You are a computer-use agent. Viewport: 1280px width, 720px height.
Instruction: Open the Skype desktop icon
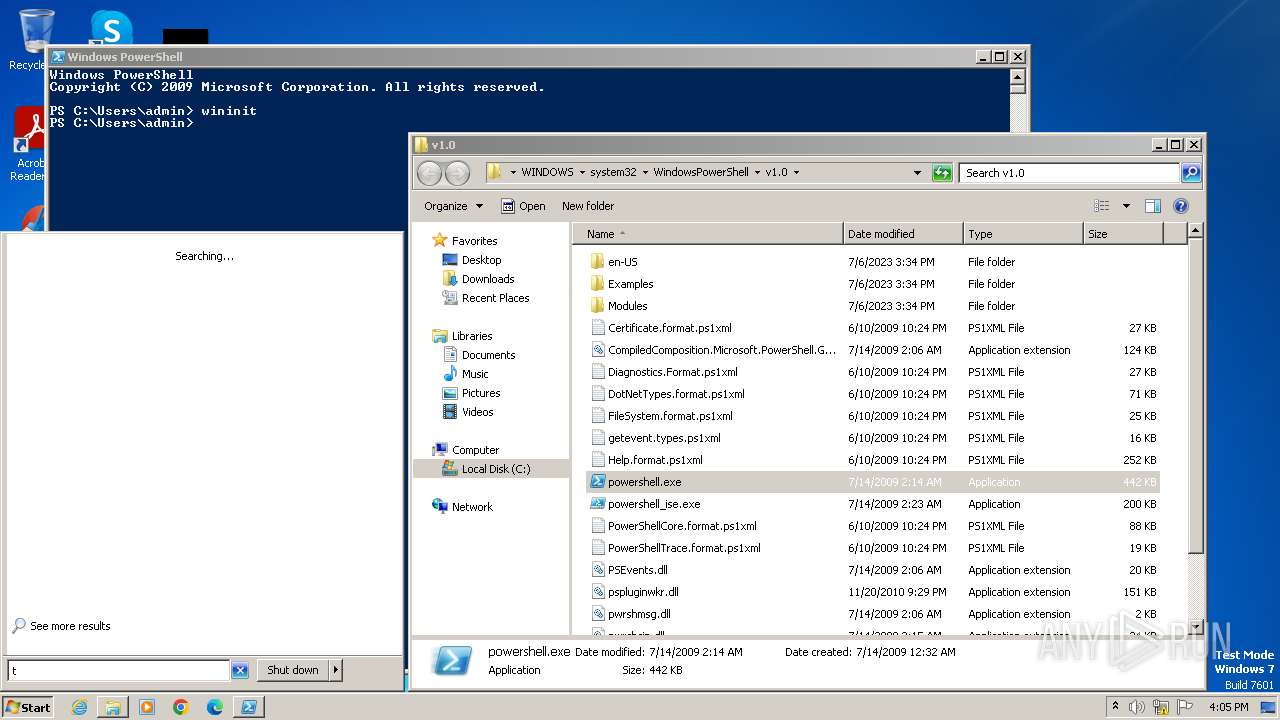click(x=111, y=28)
